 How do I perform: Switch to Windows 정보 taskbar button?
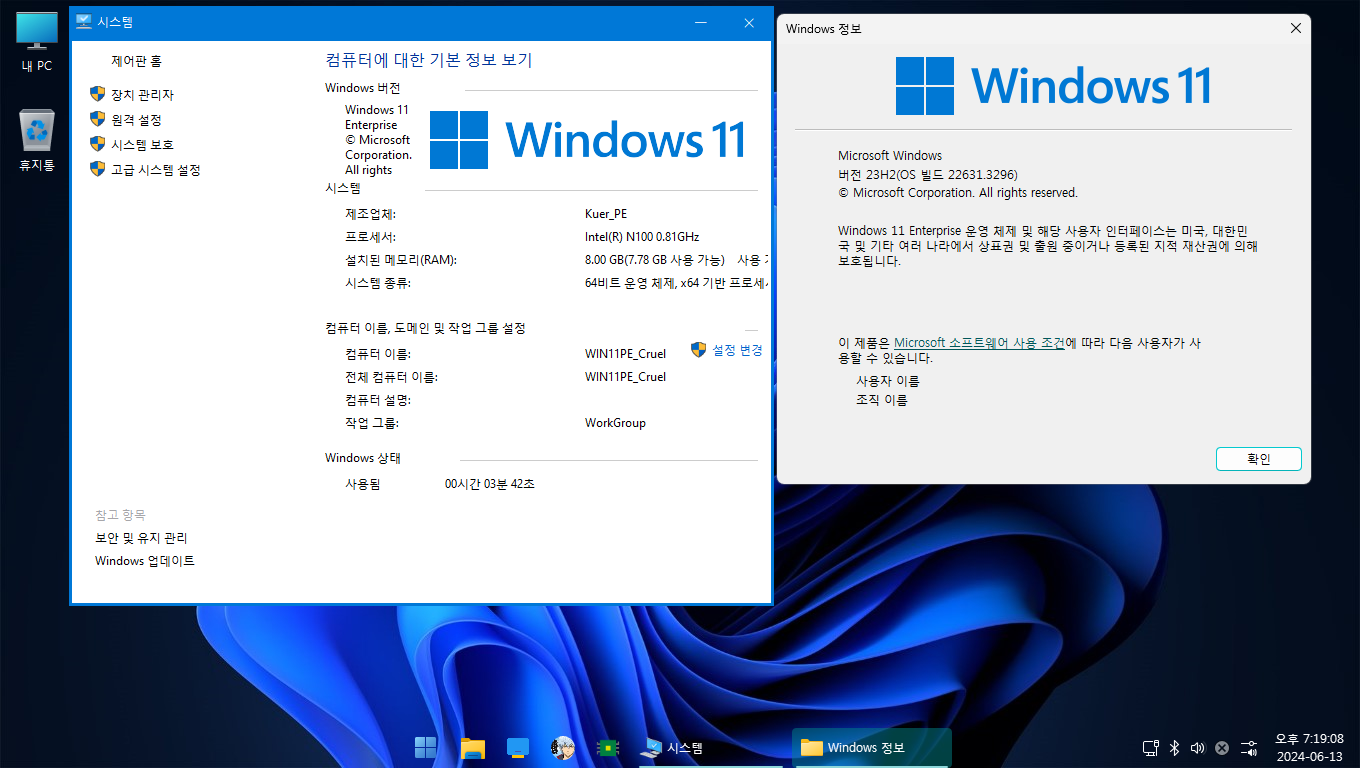click(872, 747)
